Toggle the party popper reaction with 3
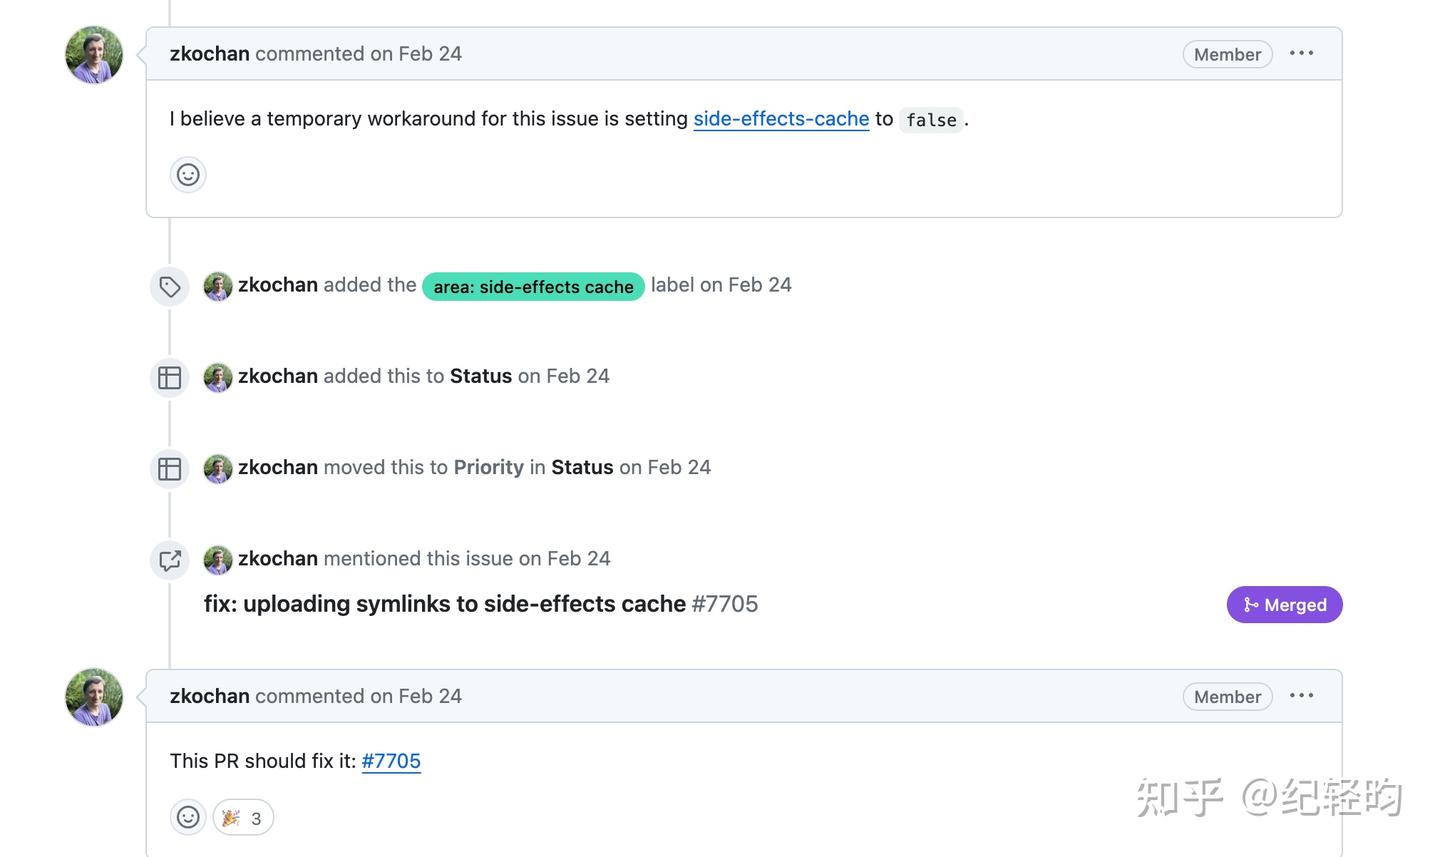The height and width of the screenshot is (857, 1440). click(x=243, y=818)
